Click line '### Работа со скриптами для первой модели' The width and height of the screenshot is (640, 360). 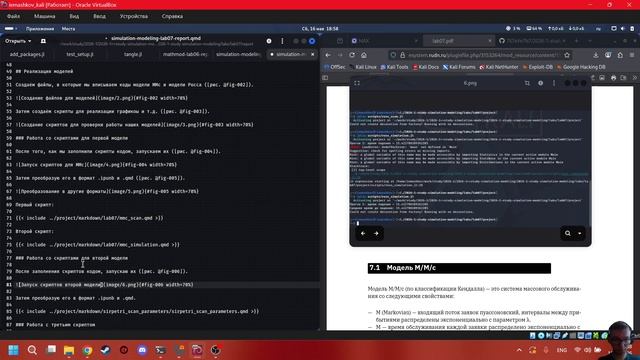[72, 138]
